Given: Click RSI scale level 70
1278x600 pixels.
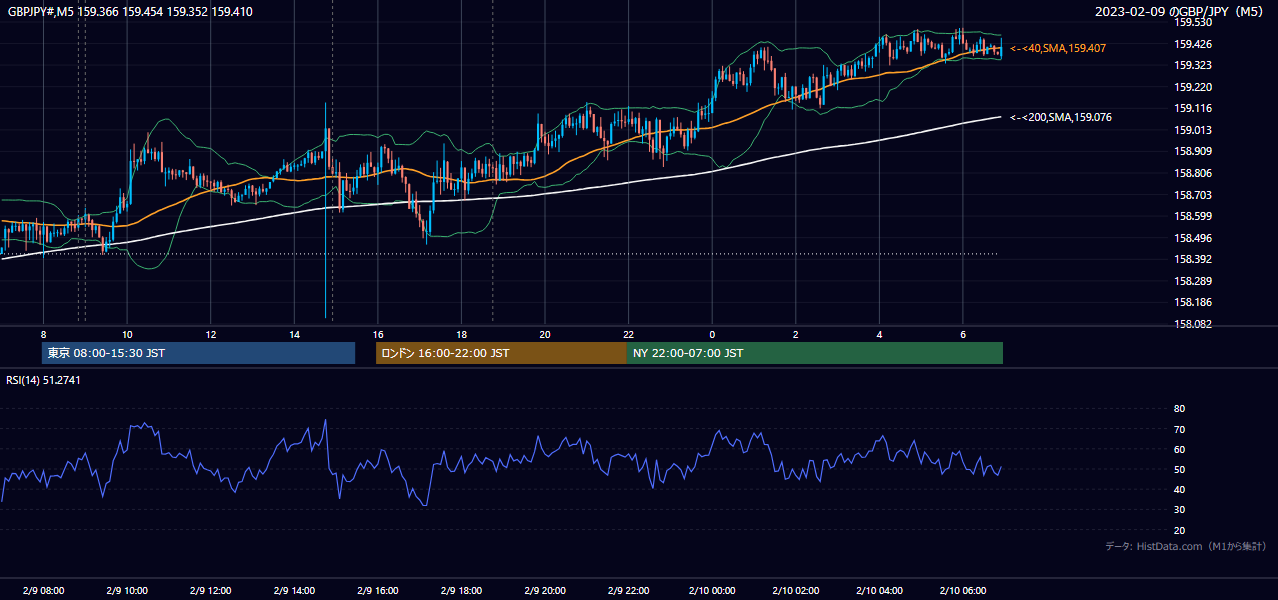Looking at the screenshot, I should coord(1180,429).
